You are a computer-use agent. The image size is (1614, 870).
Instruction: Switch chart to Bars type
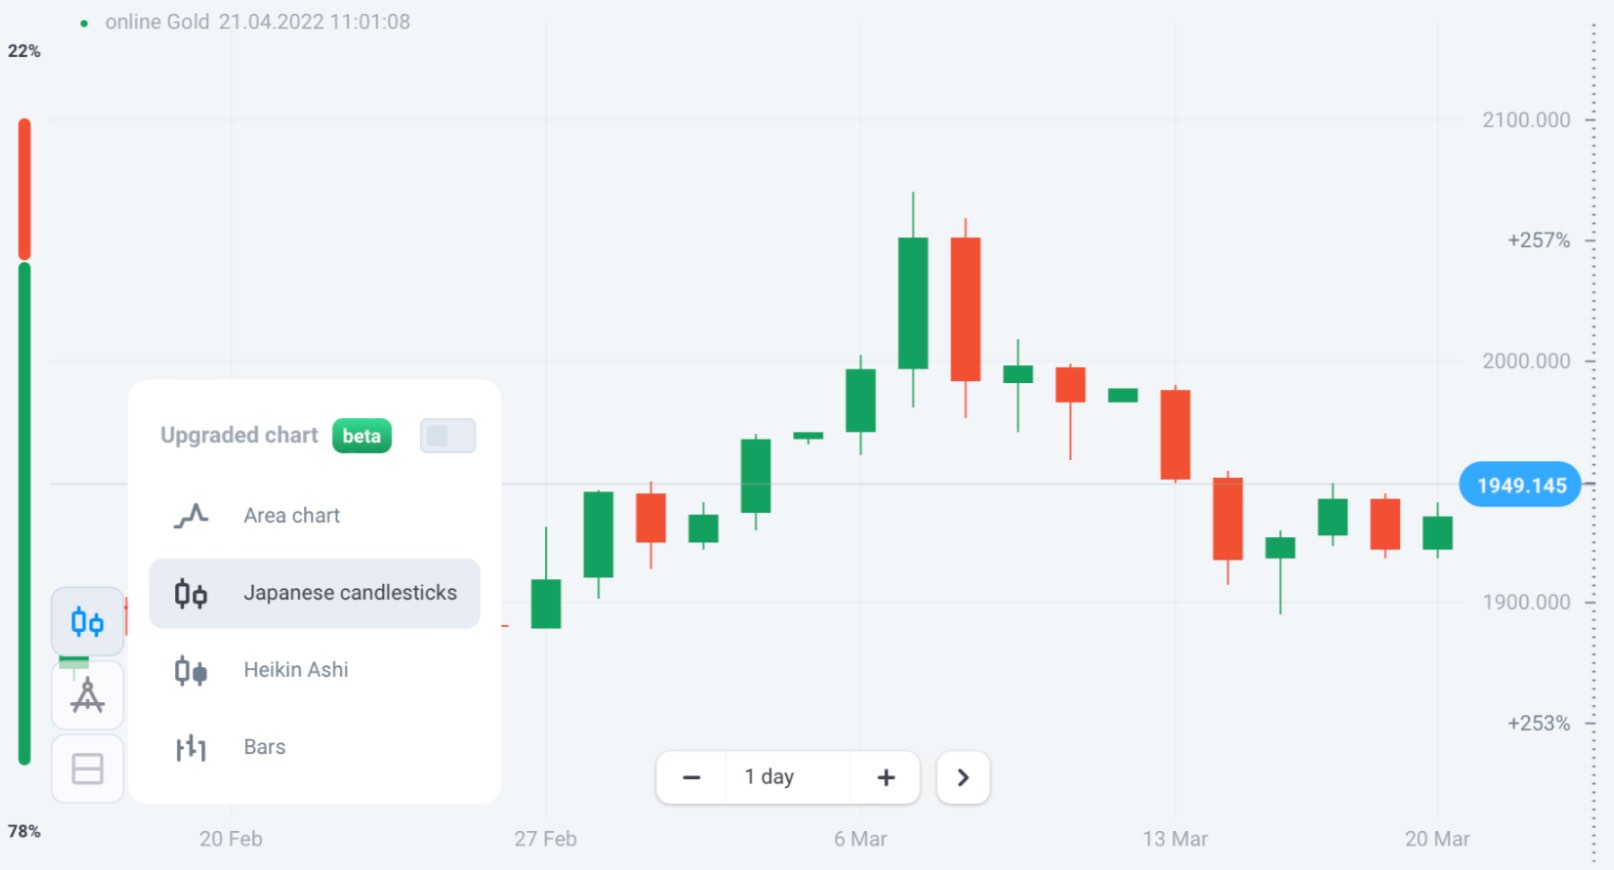(265, 747)
